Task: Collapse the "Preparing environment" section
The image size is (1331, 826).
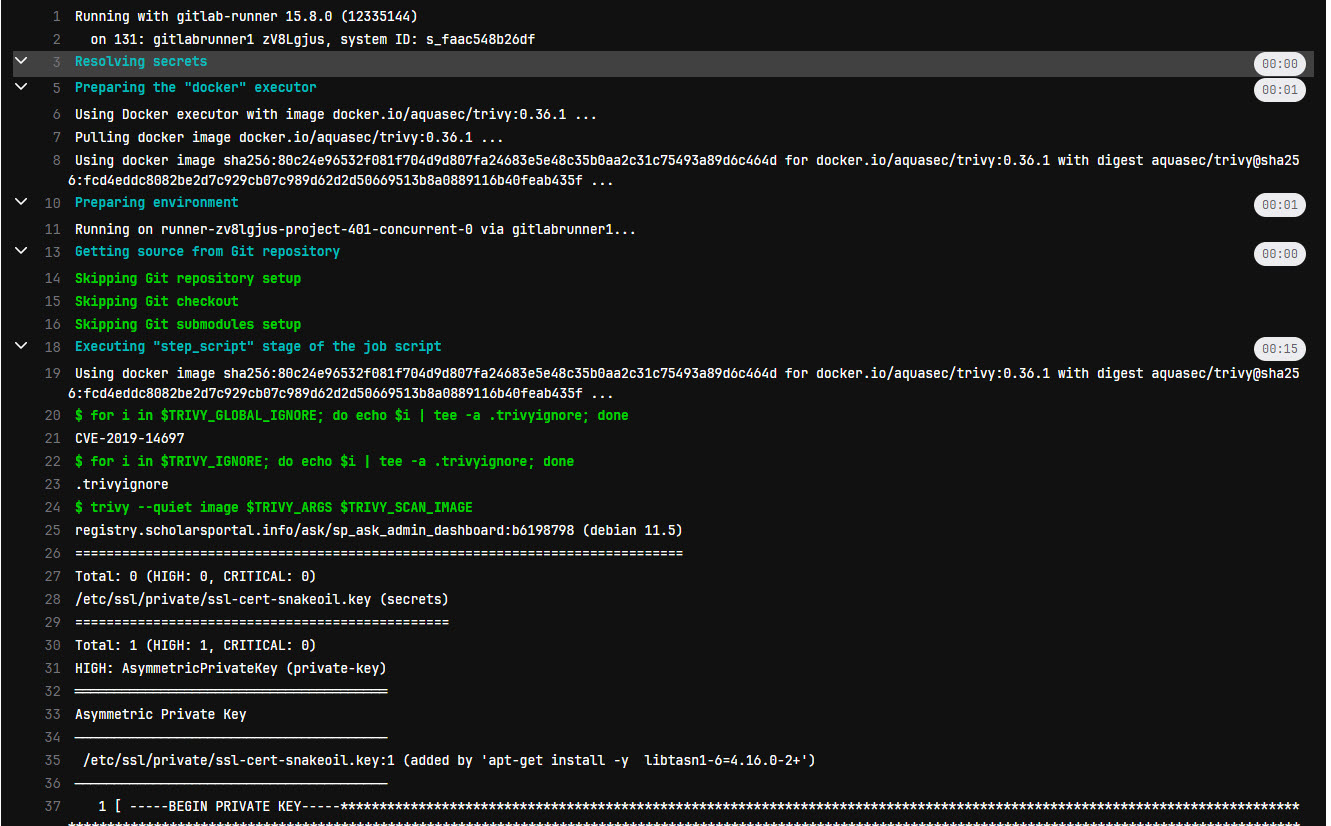Action: [x=20, y=201]
